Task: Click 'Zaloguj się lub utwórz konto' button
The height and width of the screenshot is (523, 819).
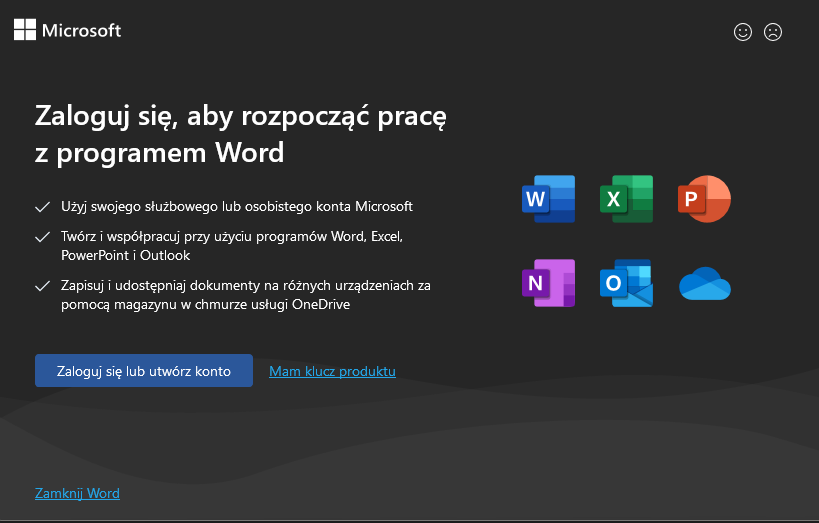Action: [x=144, y=370]
